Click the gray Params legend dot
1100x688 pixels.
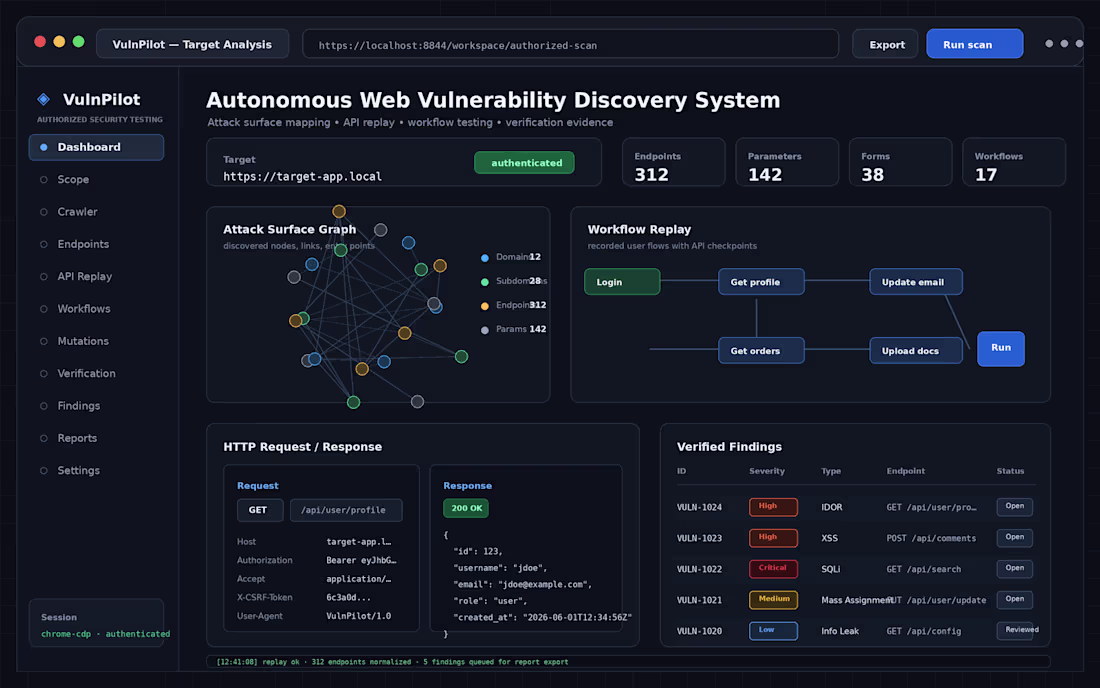[485, 330]
